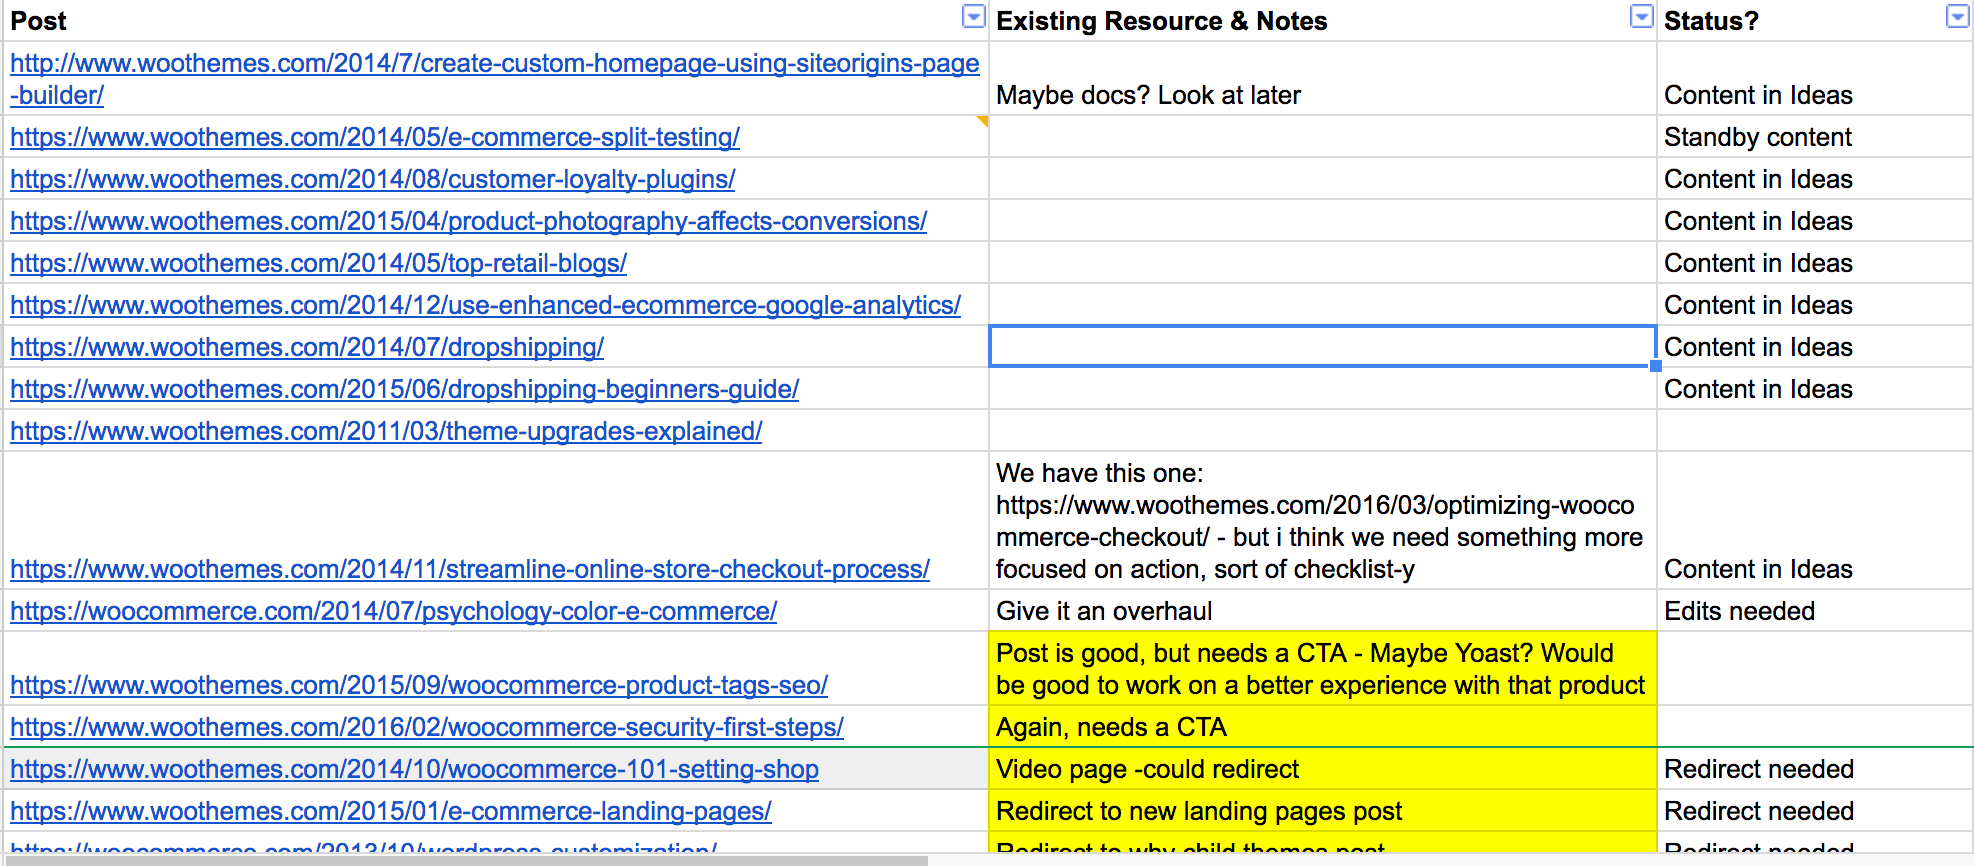
Task: Click the woocommerce-security-first-steps link
Action: click(427, 727)
